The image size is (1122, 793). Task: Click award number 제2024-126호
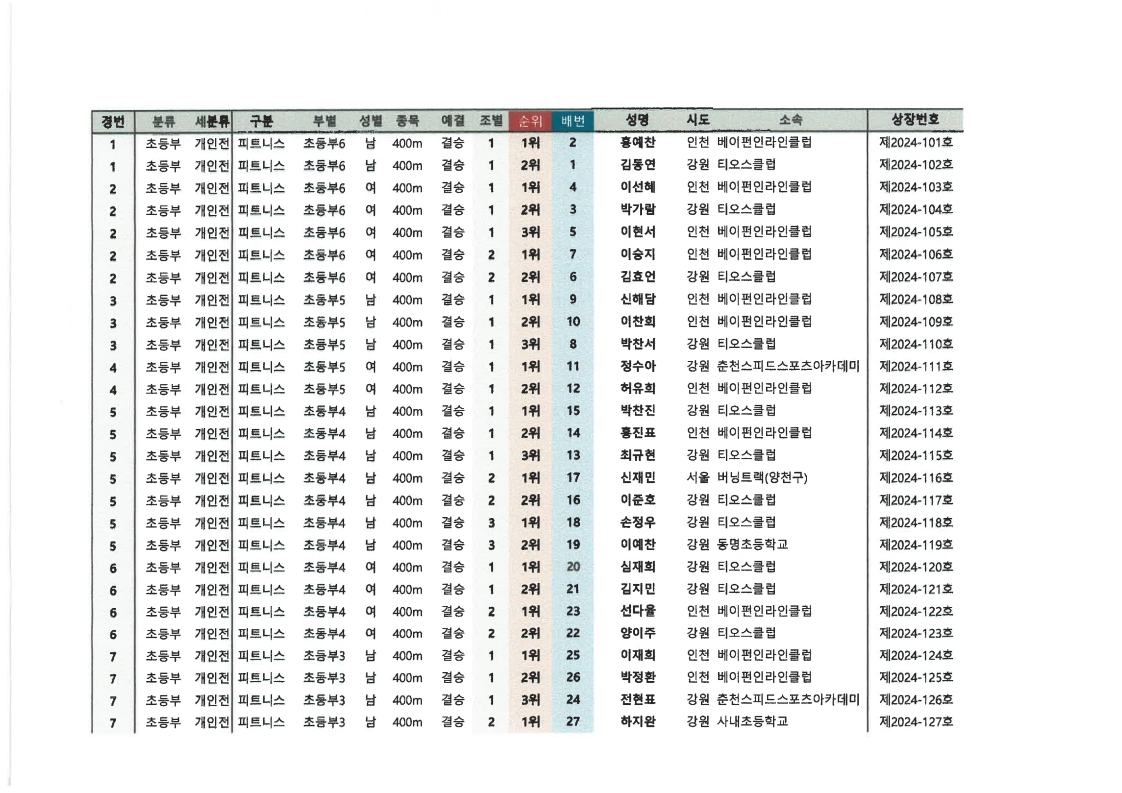point(916,699)
